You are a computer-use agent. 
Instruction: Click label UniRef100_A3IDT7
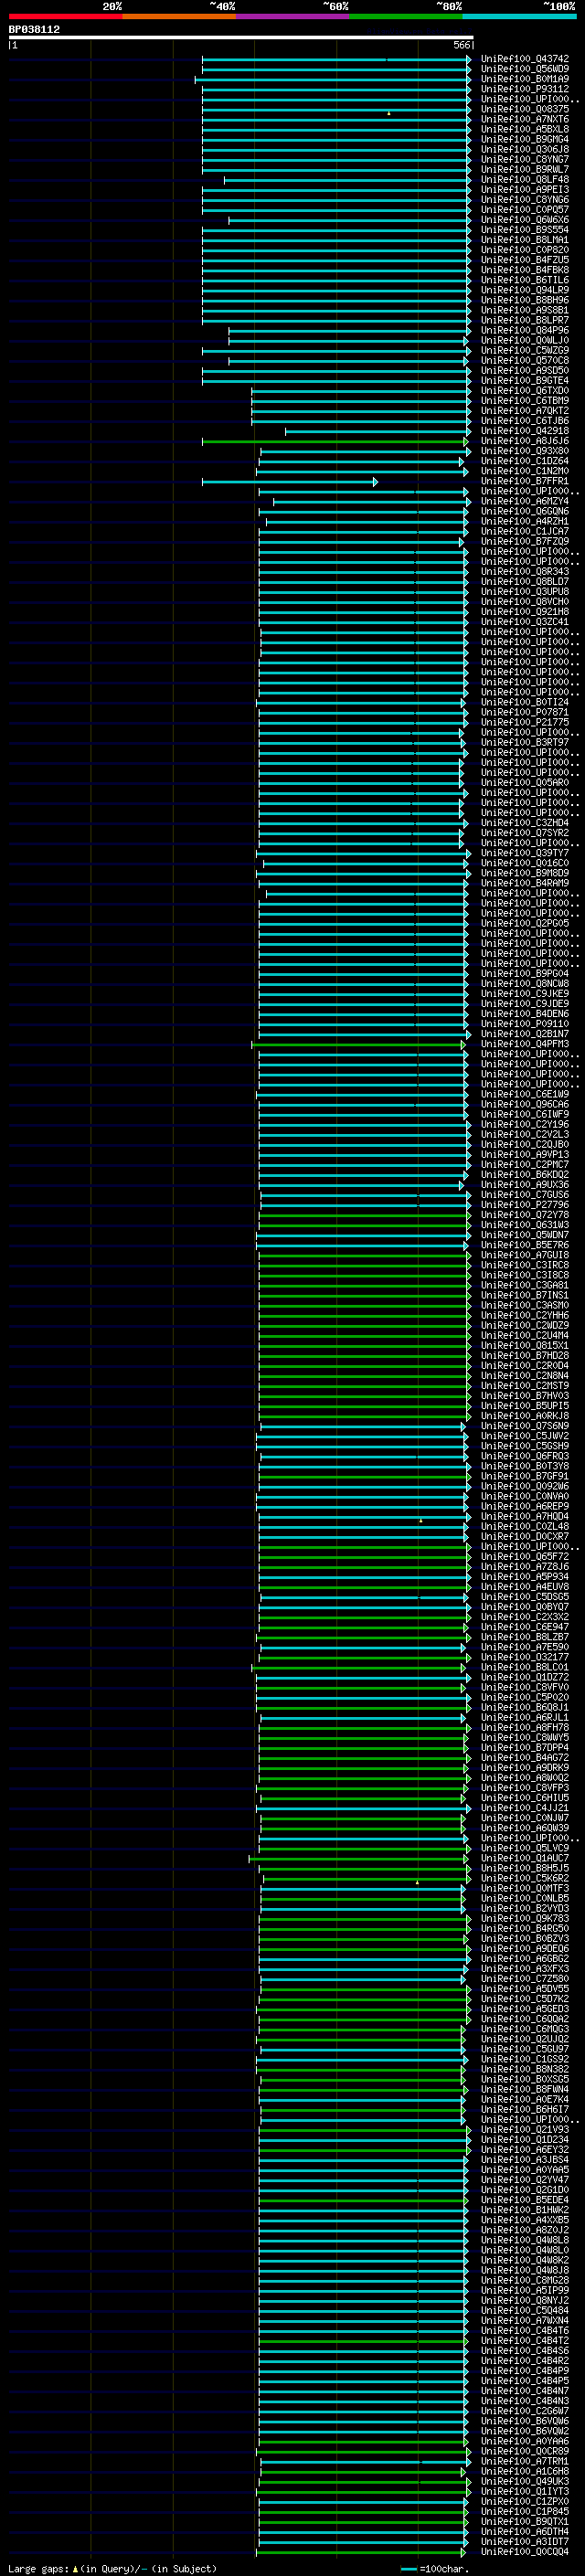(x=525, y=2542)
